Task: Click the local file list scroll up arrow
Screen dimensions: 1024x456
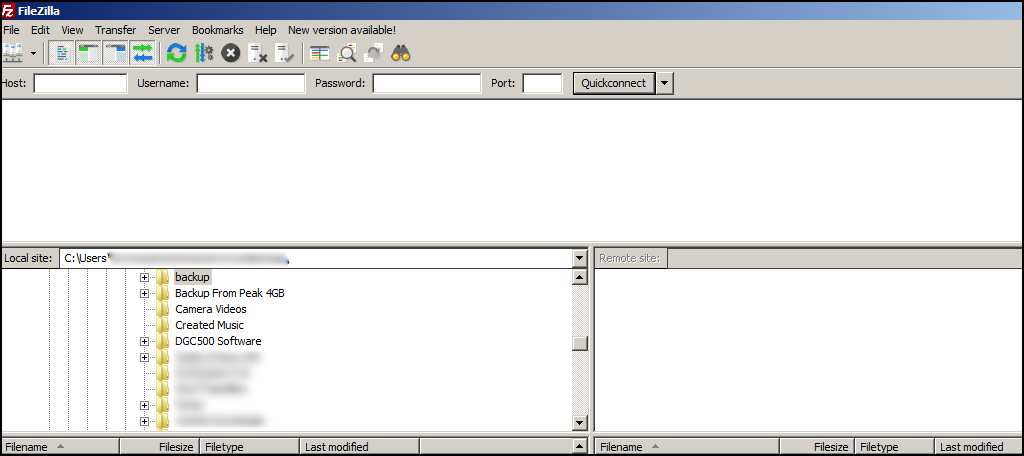Action: click(580, 446)
